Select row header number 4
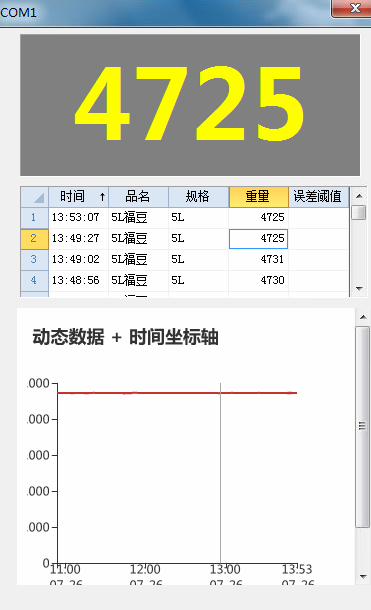 click(x=35, y=280)
